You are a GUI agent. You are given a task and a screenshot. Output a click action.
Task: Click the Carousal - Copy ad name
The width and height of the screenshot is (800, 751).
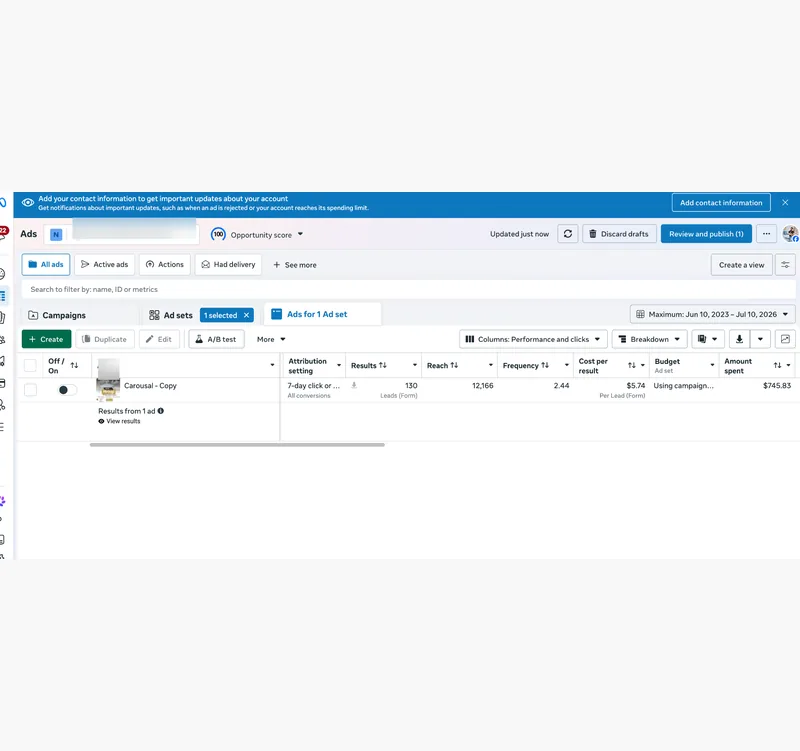pos(151,386)
